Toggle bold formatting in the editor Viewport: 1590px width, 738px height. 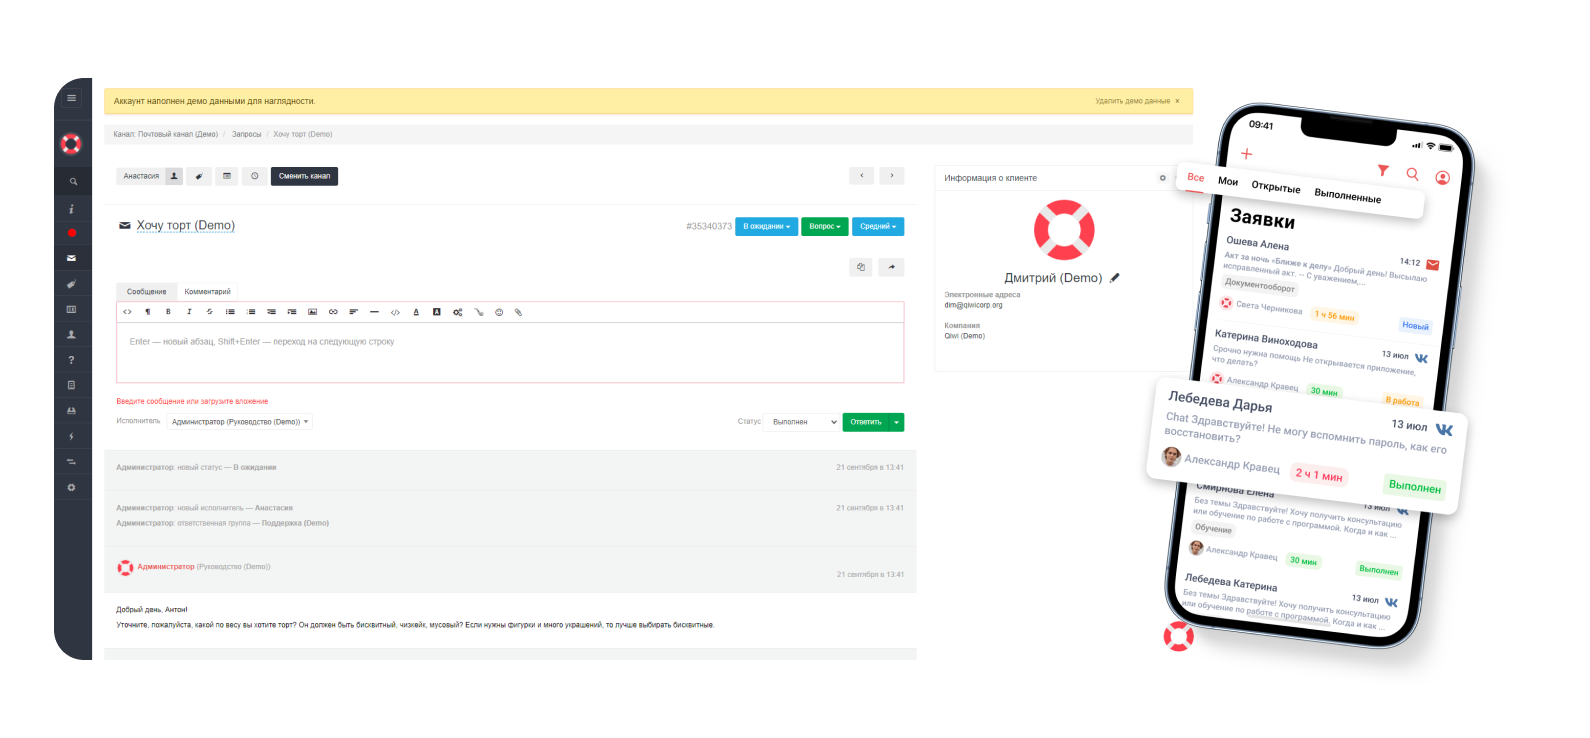(168, 312)
